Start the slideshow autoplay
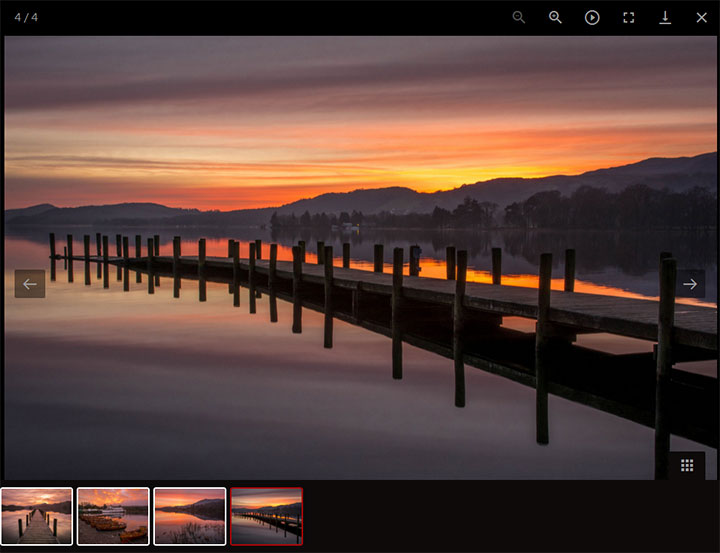Image resolution: width=720 pixels, height=553 pixels. [592, 17]
